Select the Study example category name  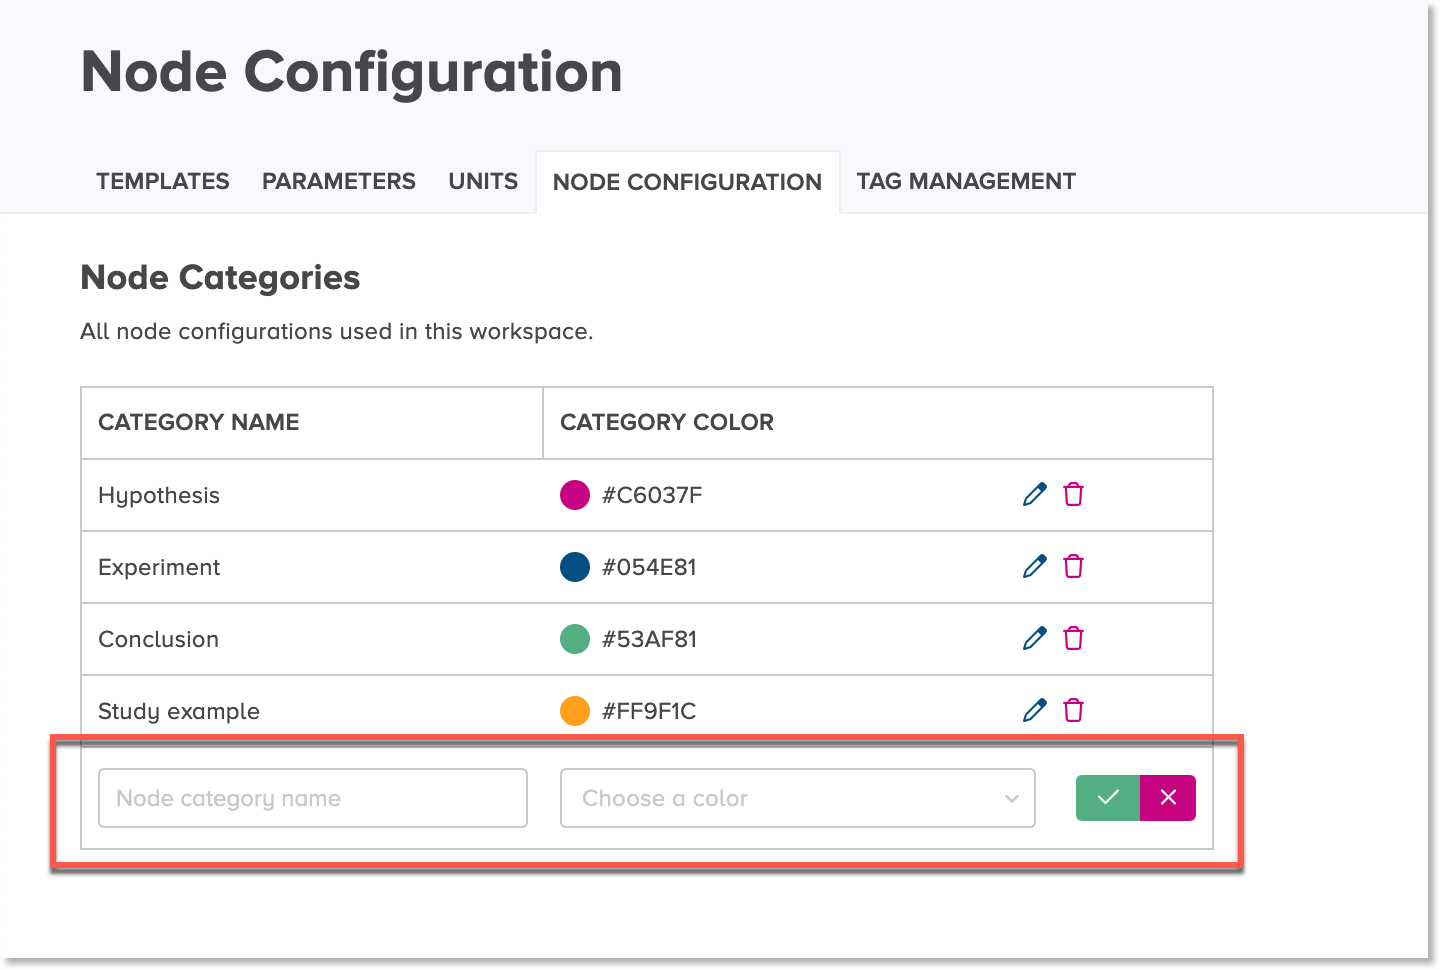tap(179, 711)
